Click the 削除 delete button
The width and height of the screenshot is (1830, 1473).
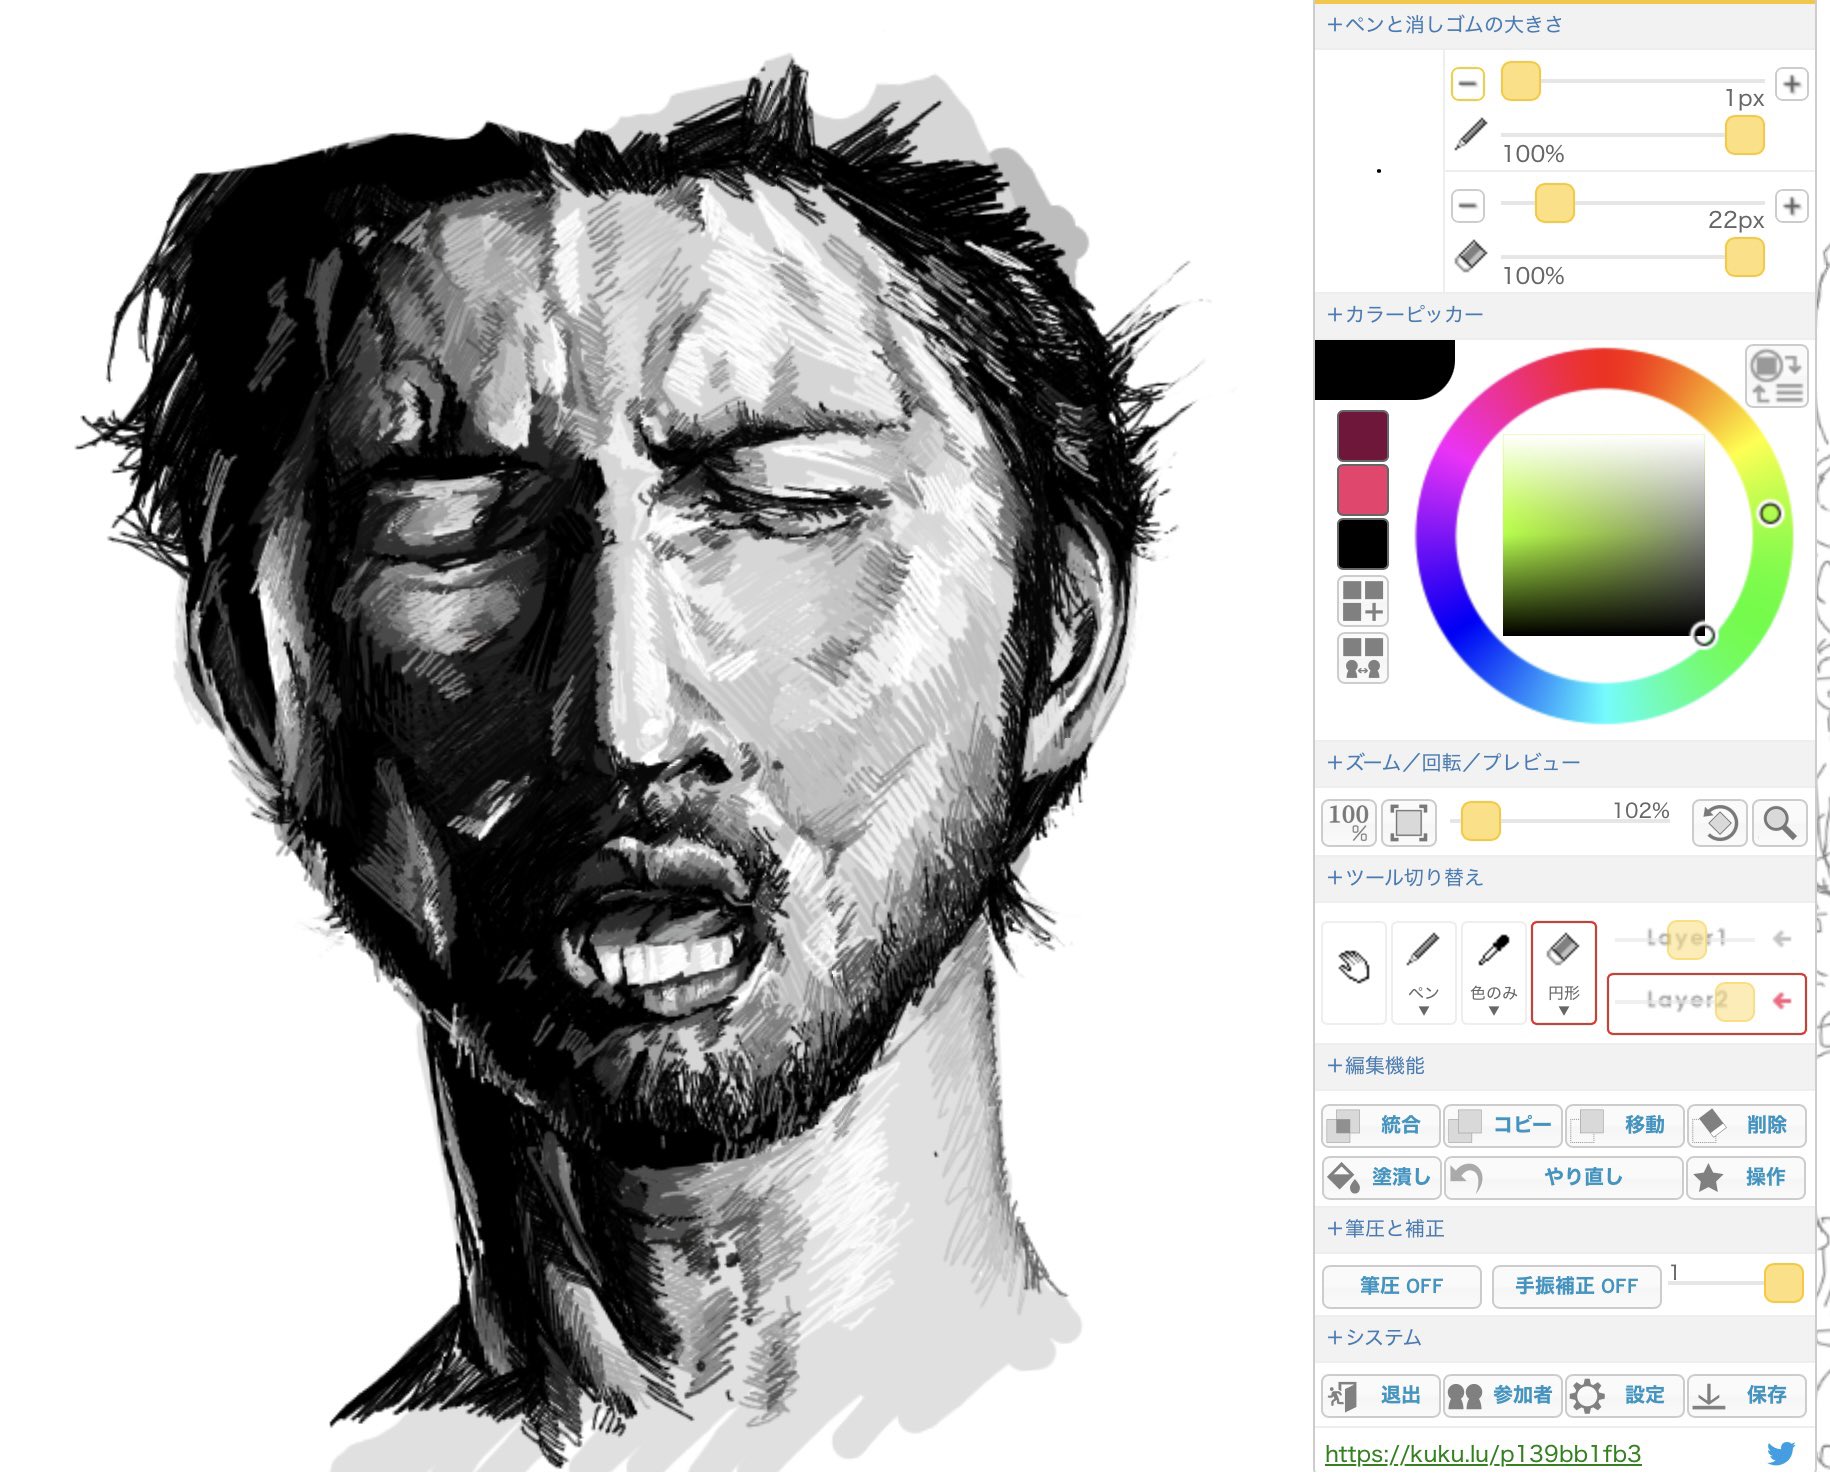pyautogui.click(x=1746, y=1125)
